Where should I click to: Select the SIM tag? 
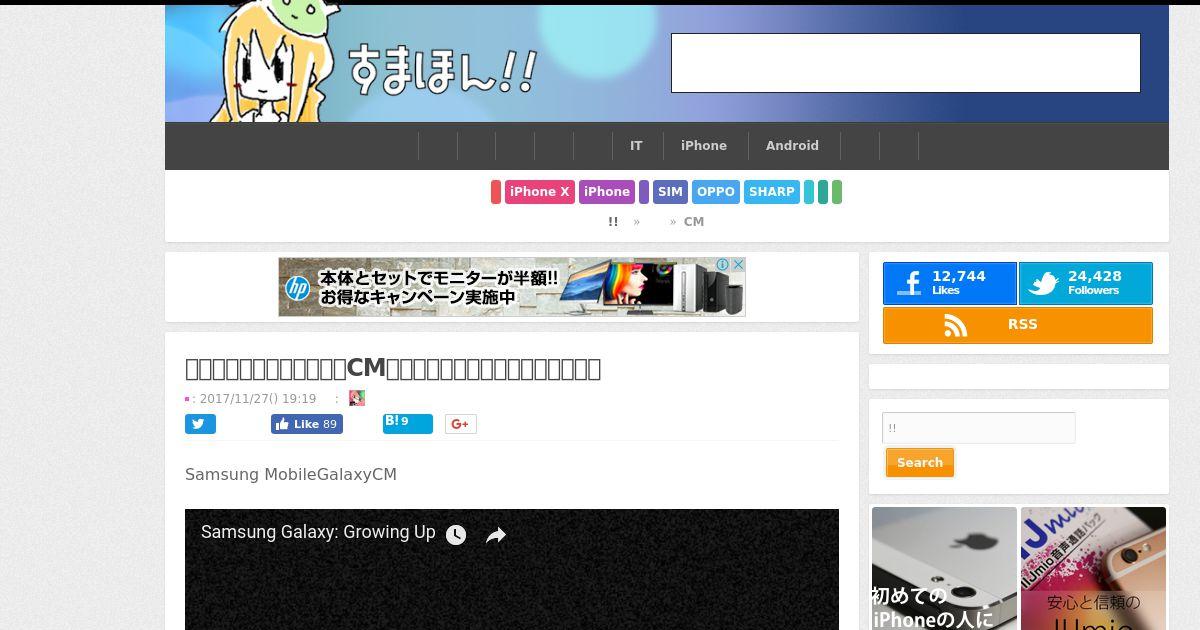pyautogui.click(x=670, y=192)
